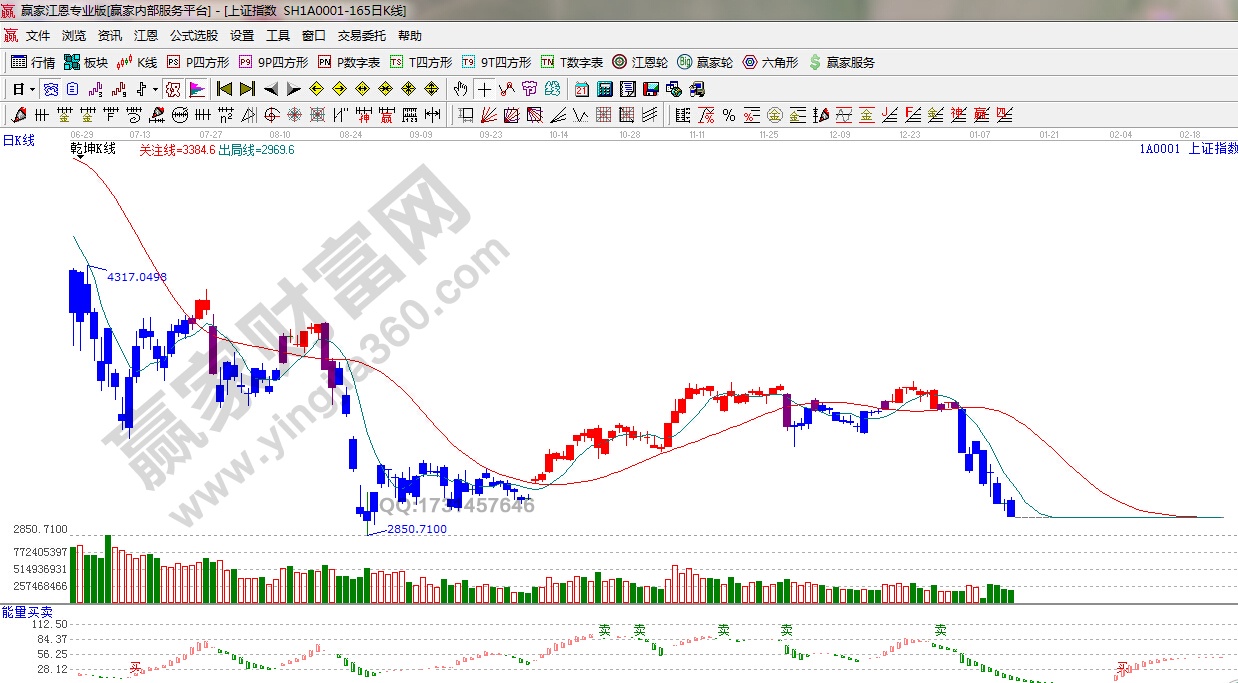Expand the 乾坤K线 indicator triangle marker
Viewport: 1238px width, 683px height.
pos(79,157)
